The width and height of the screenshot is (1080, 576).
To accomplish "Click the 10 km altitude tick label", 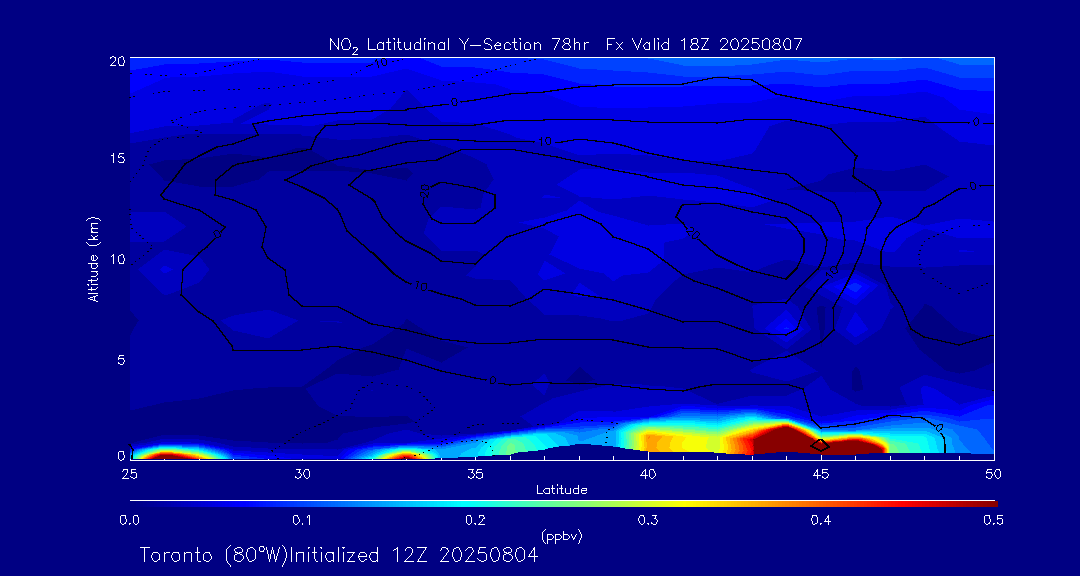I will pyautogui.click(x=114, y=259).
